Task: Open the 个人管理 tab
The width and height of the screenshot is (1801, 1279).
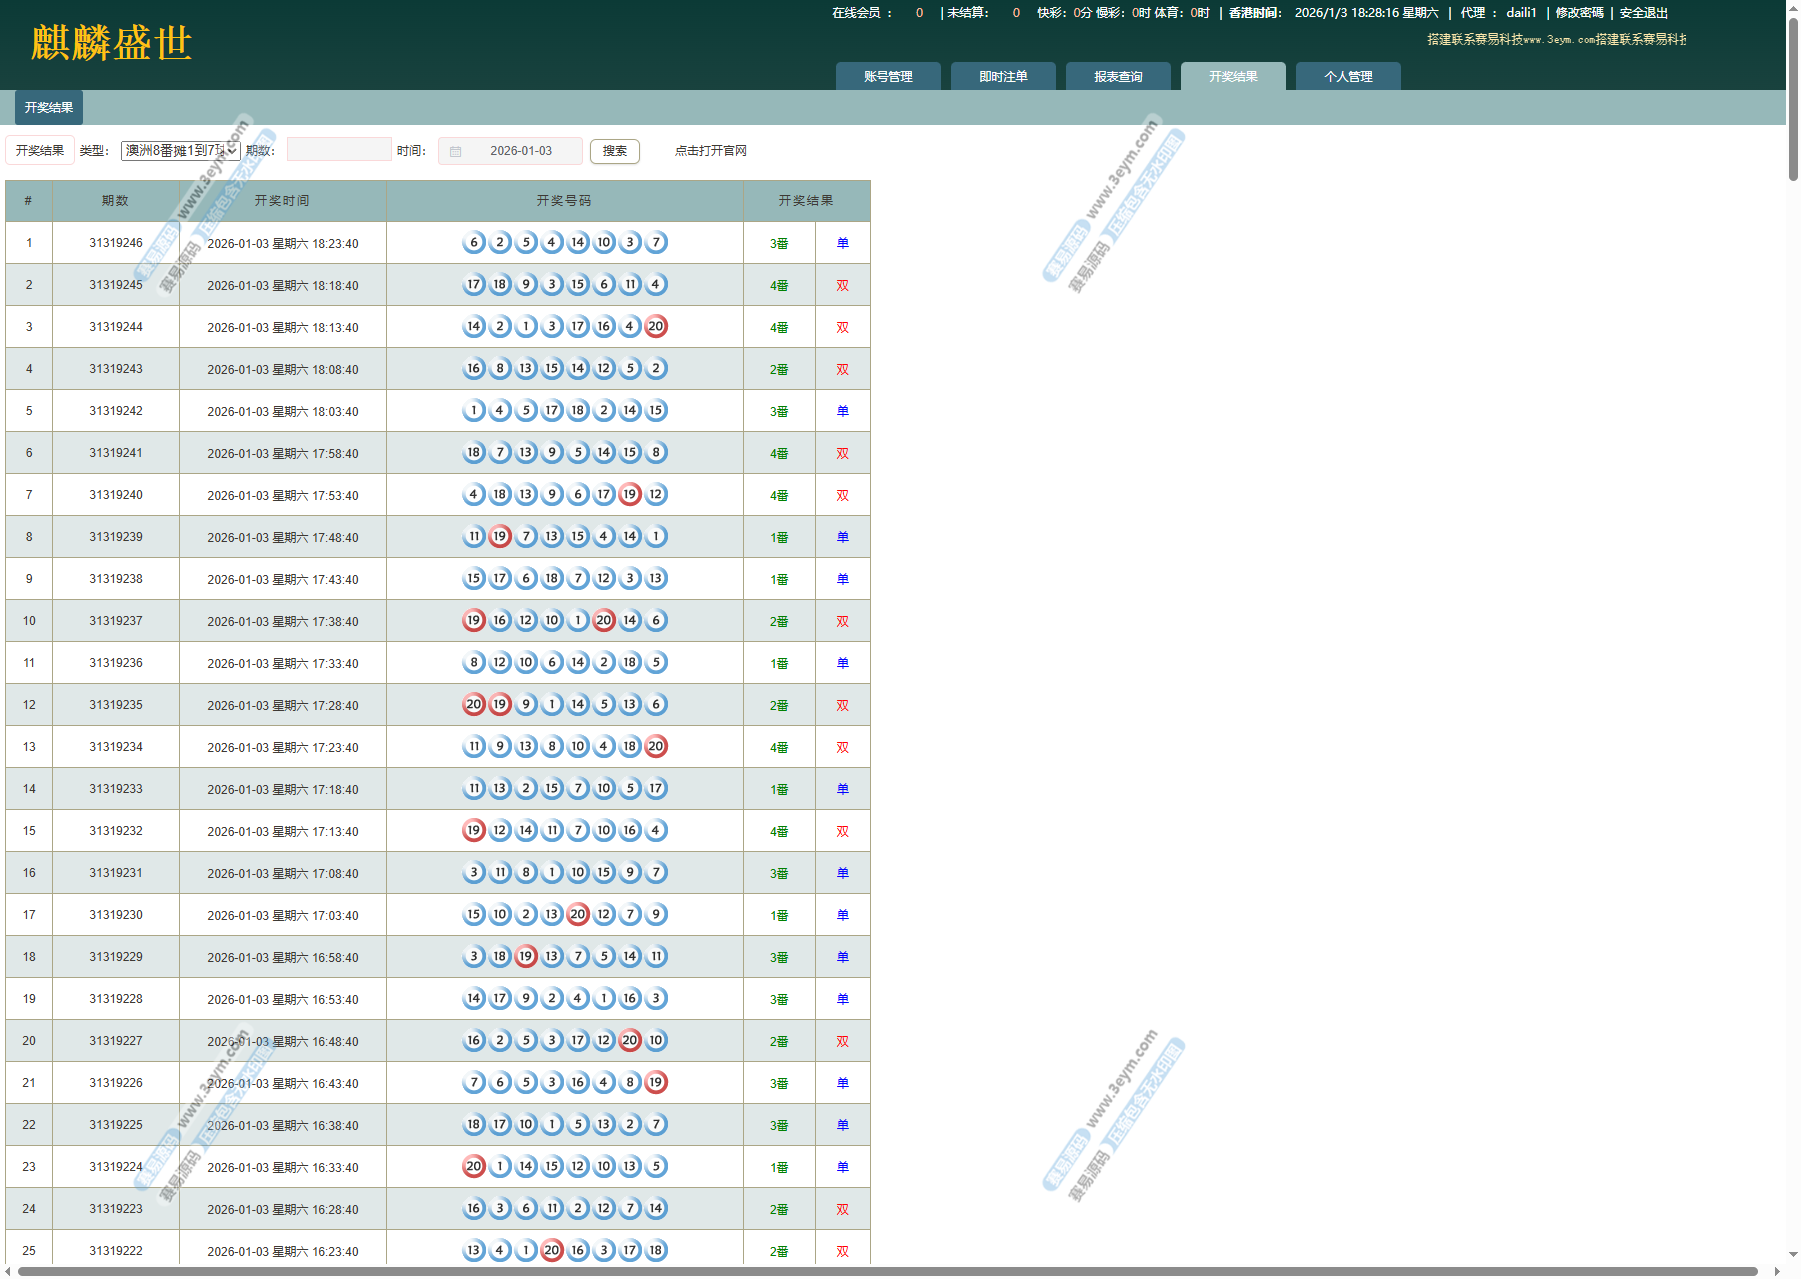Action: [1347, 77]
